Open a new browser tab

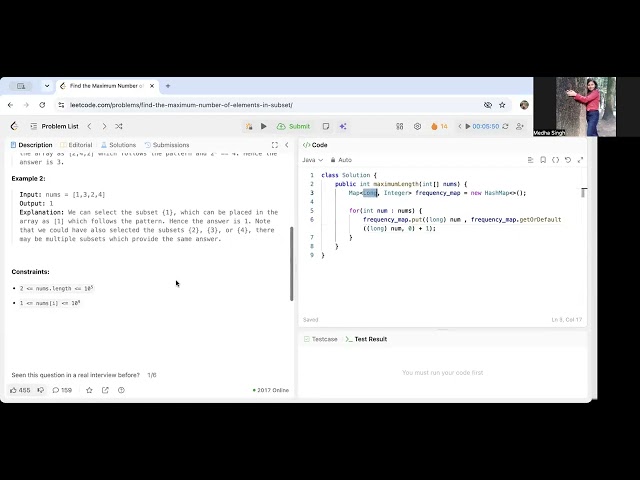[x=168, y=86]
